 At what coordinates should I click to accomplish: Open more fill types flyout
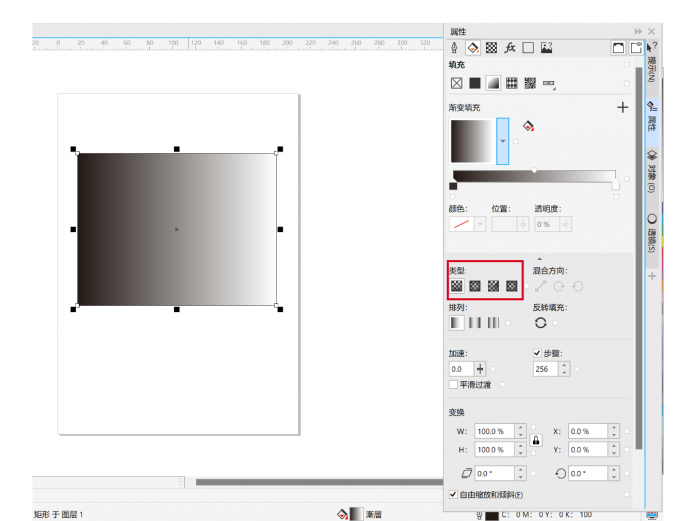(x=549, y=84)
